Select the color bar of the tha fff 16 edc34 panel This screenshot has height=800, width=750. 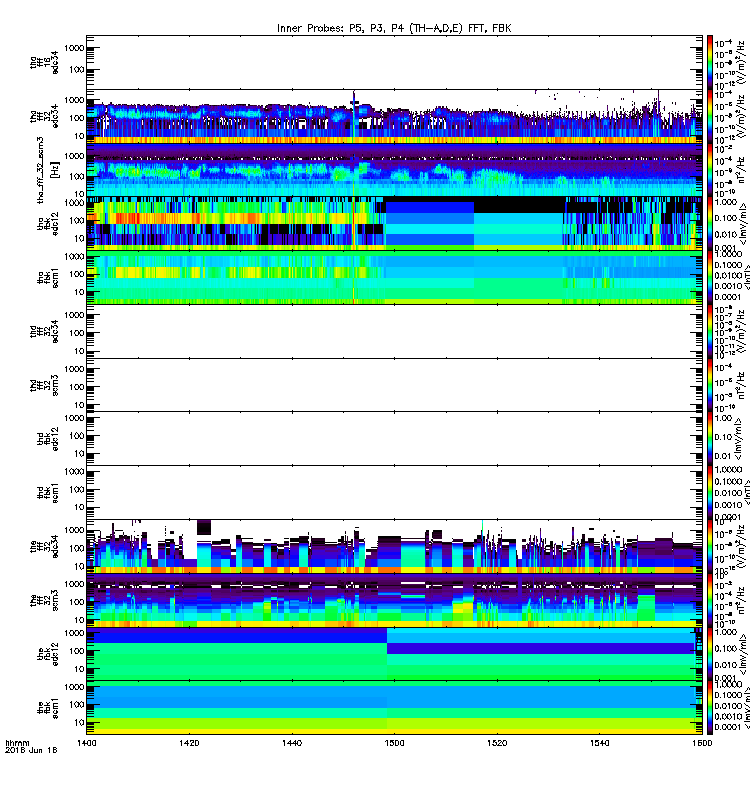[x=710, y=62]
